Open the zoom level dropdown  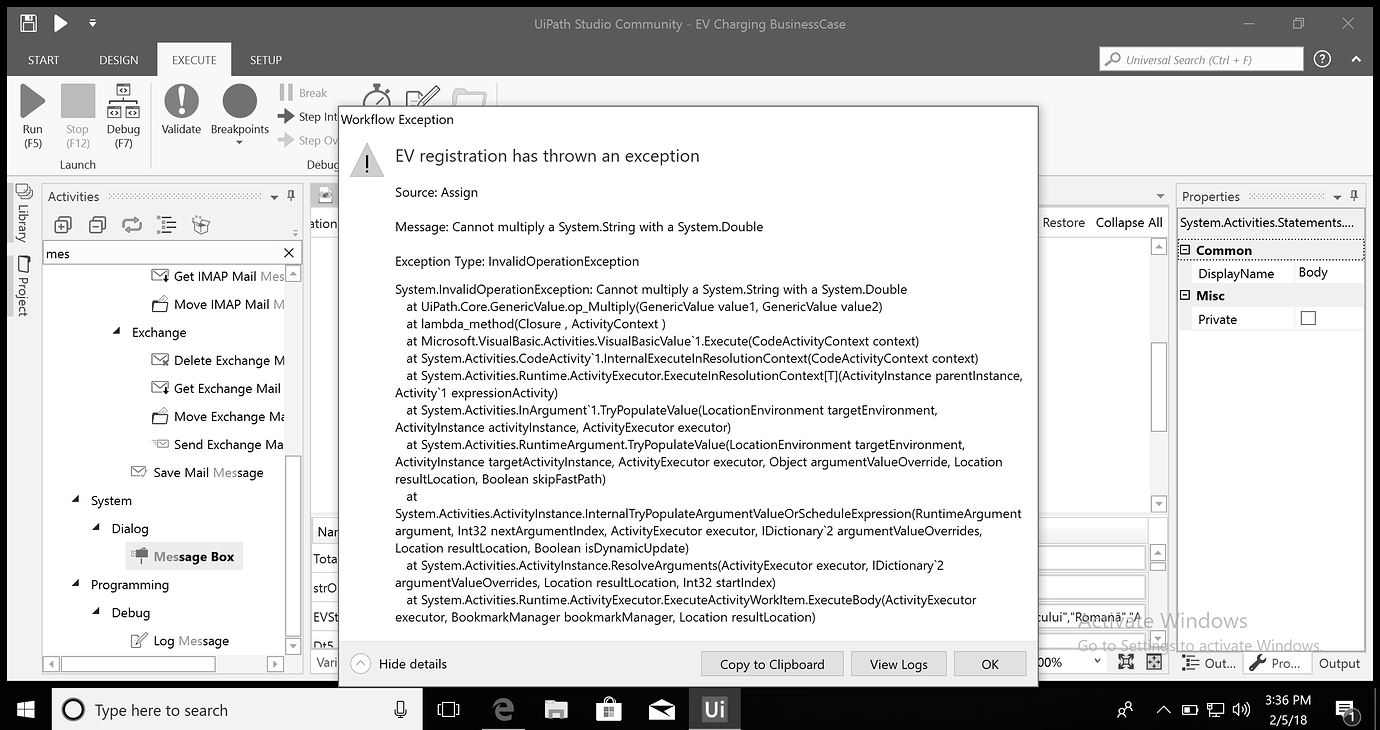pos(1097,662)
